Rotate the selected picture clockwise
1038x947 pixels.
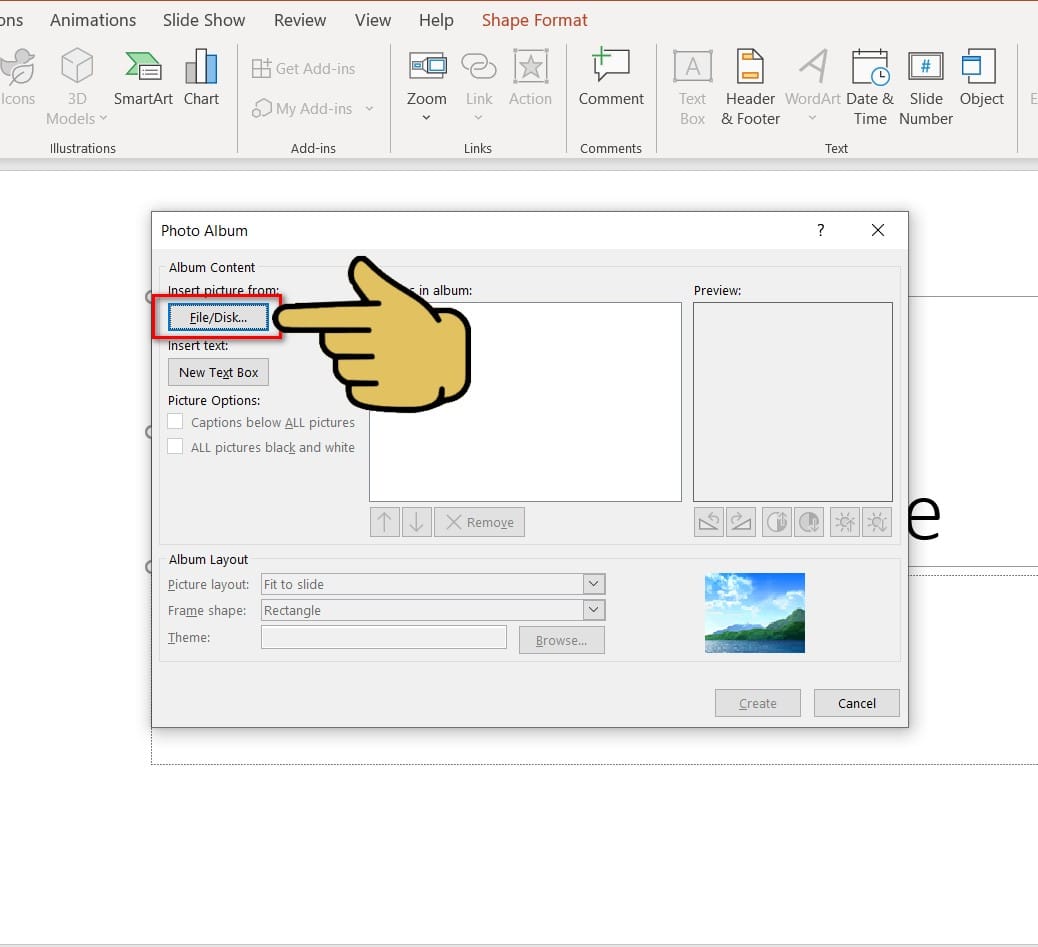click(x=740, y=522)
